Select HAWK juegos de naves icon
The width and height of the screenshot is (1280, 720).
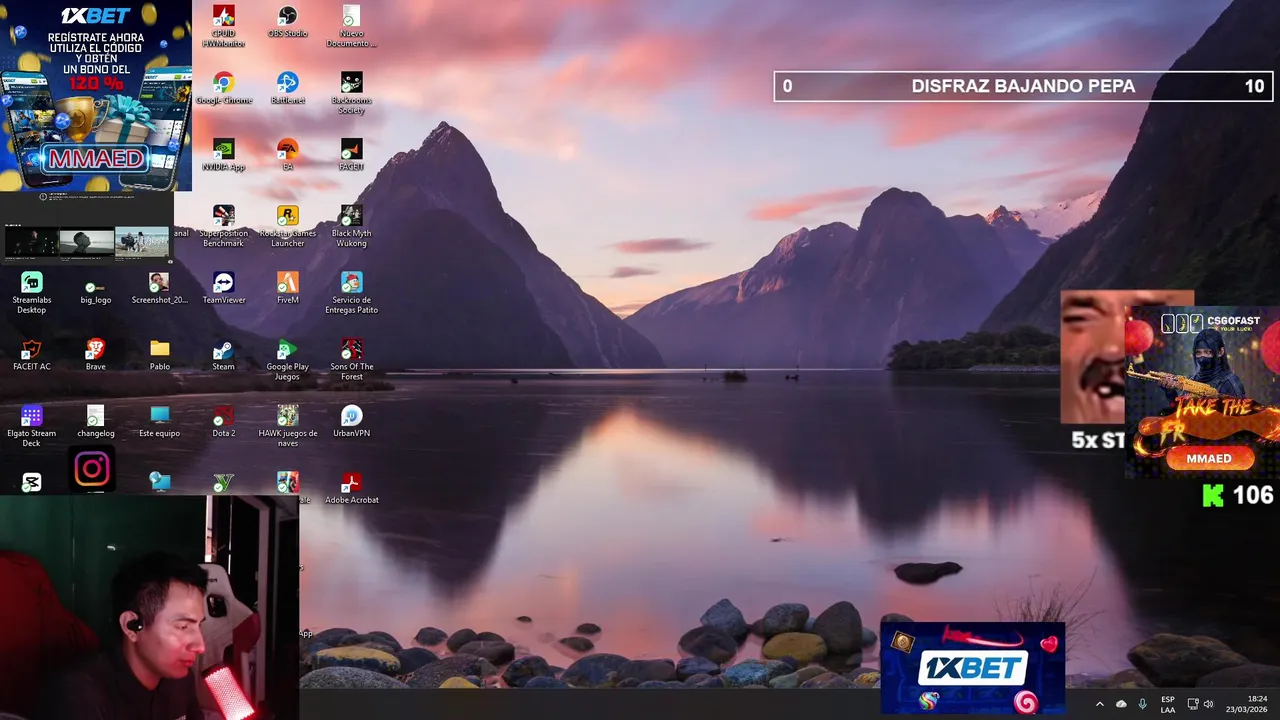[x=288, y=426]
